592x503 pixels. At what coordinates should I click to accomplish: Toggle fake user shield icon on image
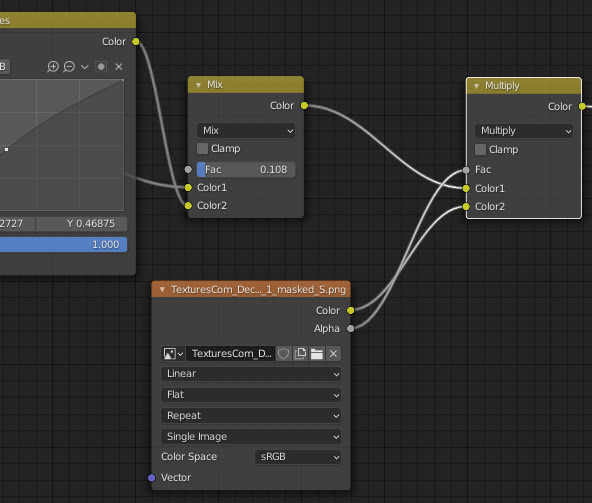point(284,354)
